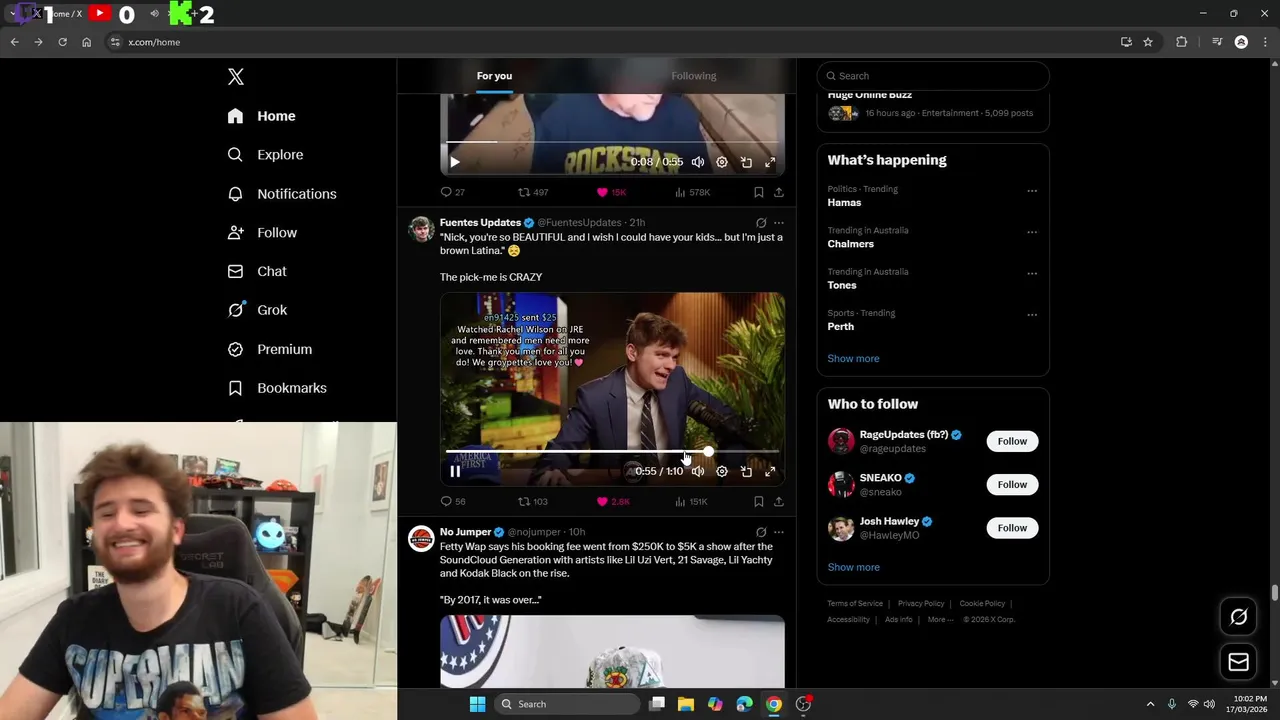
Task: Open the Fuentes Updates account name link
Action: coord(480,223)
